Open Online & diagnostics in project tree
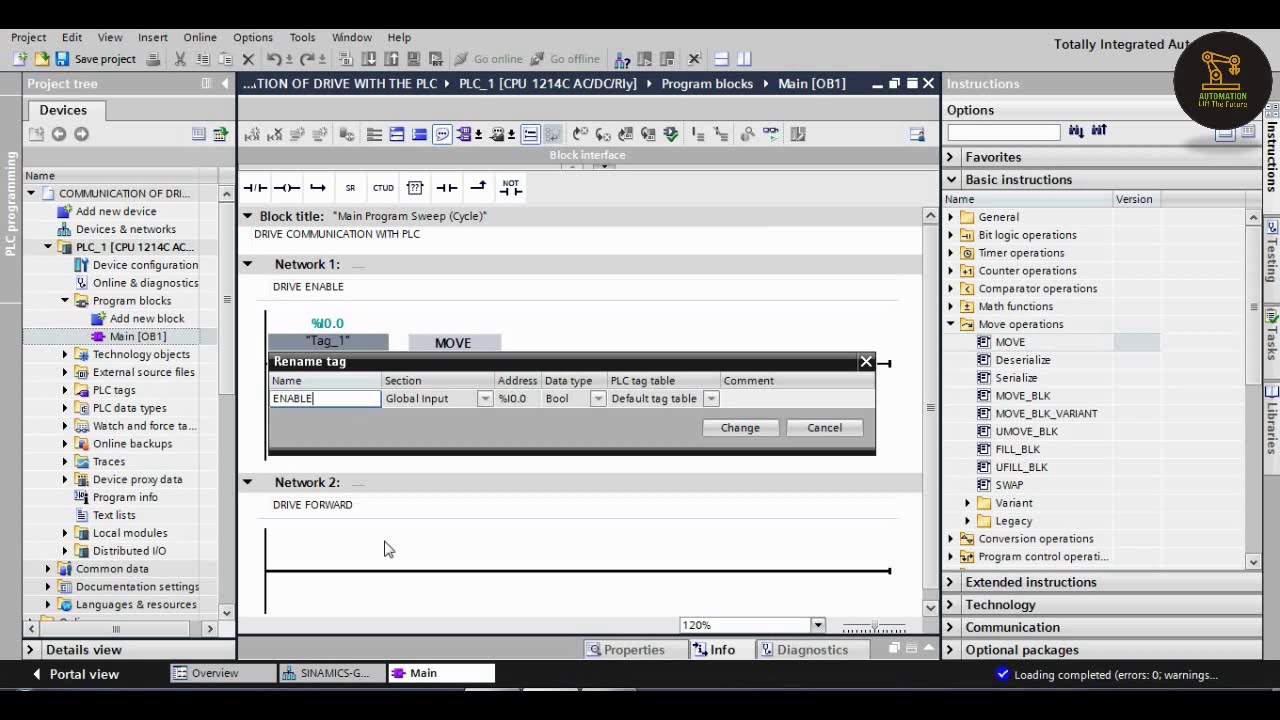Image resolution: width=1280 pixels, height=720 pixels. [x=145, y=283]
